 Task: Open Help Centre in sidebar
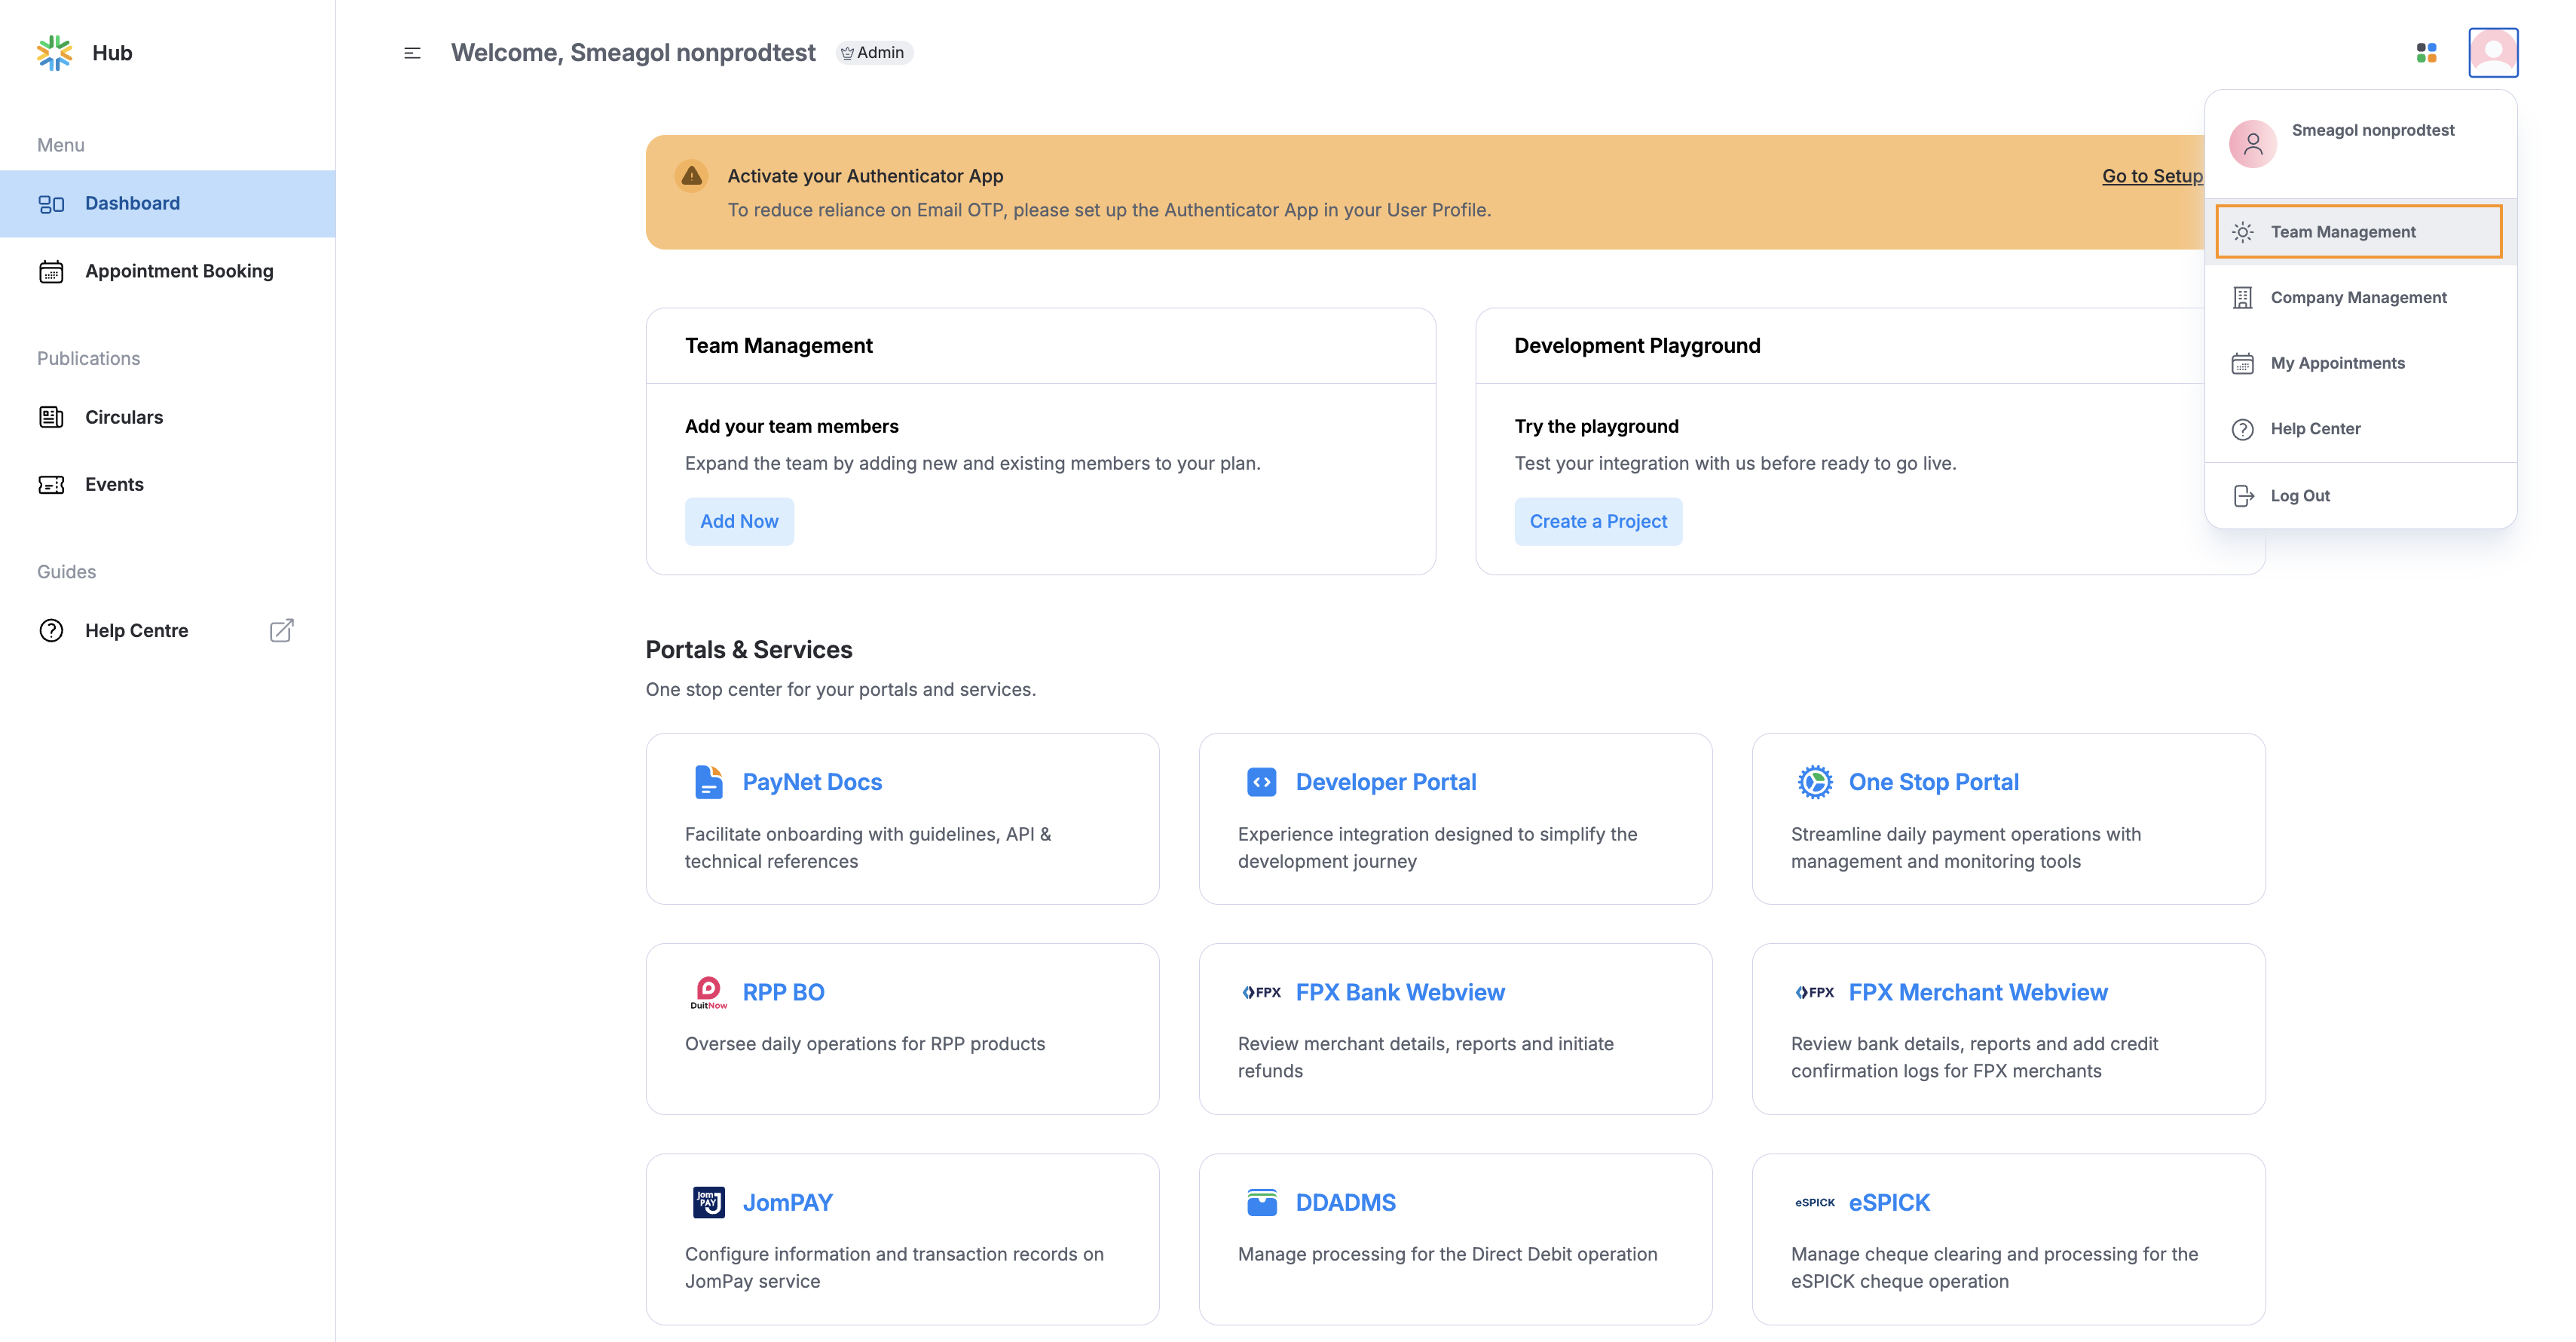168,631
